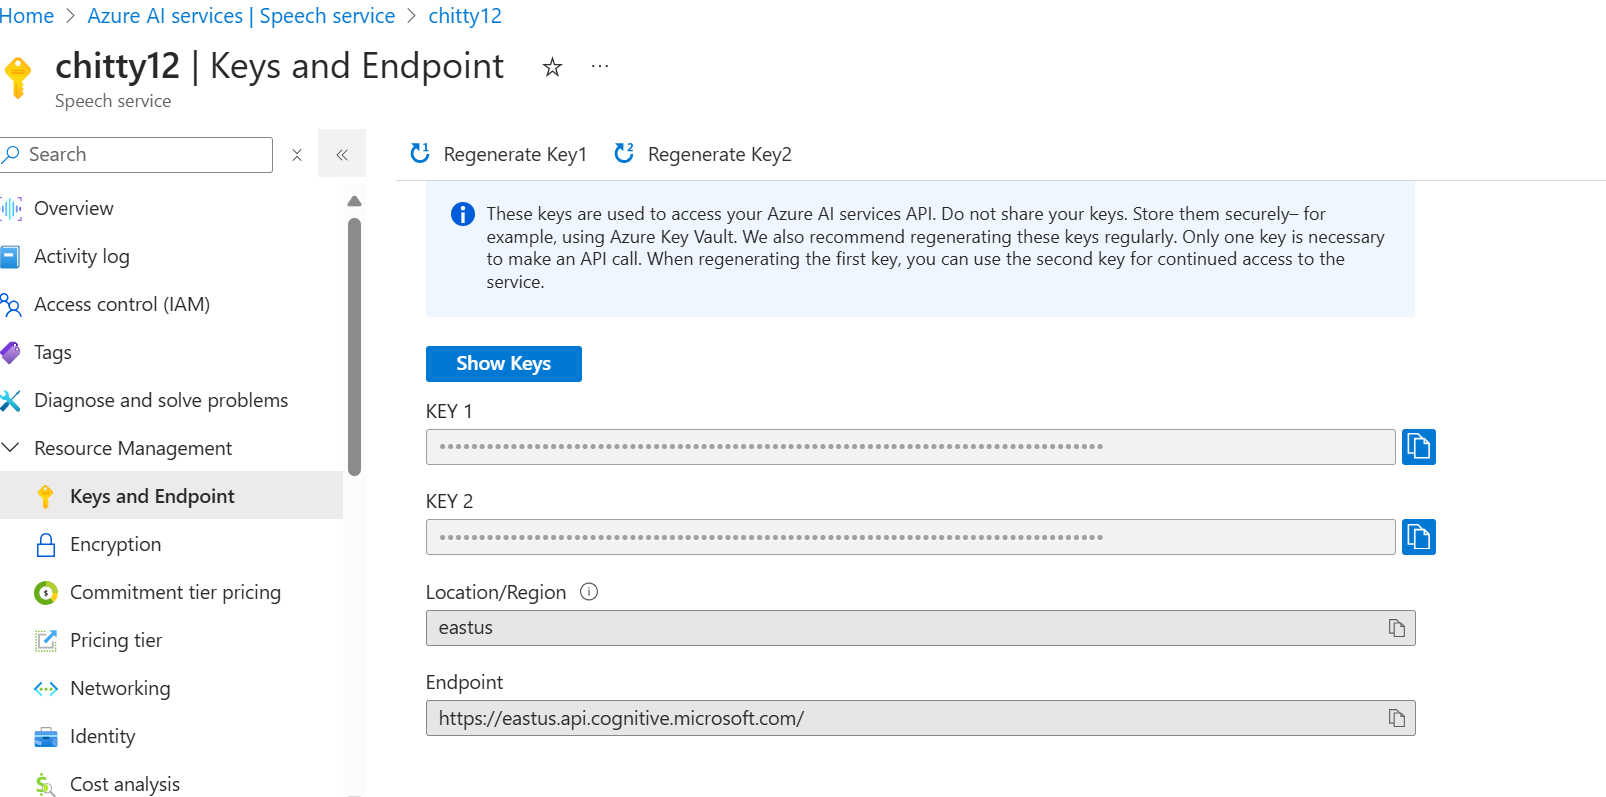Open the more options ellipsis menu
This screenshot has height=797, width=1606.
(x=600, y=67)
